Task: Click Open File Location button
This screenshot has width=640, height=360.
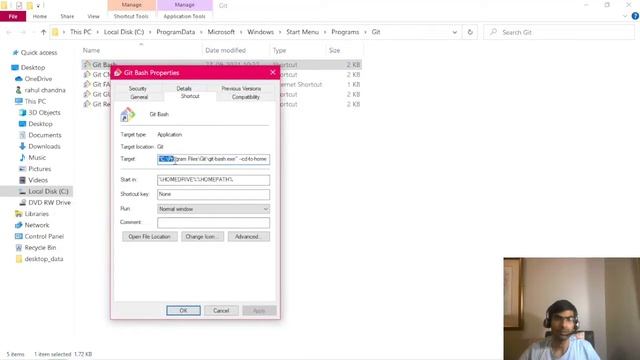Action: 149,237
